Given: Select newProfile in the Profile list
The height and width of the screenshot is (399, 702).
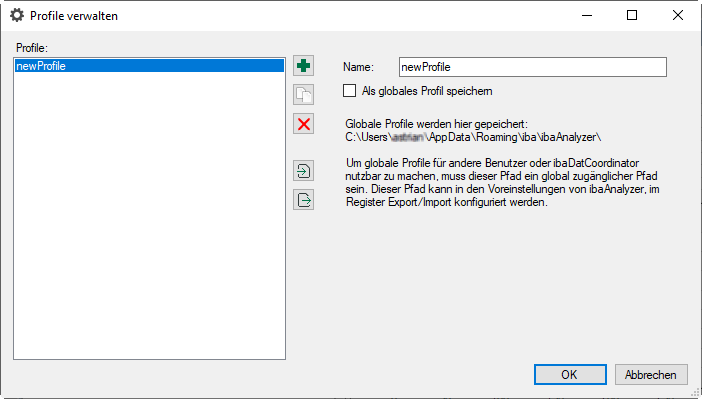Looking at the screenshot, I should point(149,66).
